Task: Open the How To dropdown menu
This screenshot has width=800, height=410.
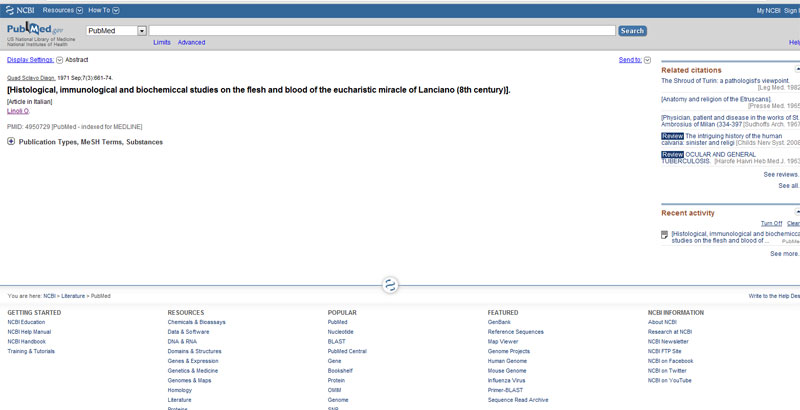Action: tap(104, 10)
